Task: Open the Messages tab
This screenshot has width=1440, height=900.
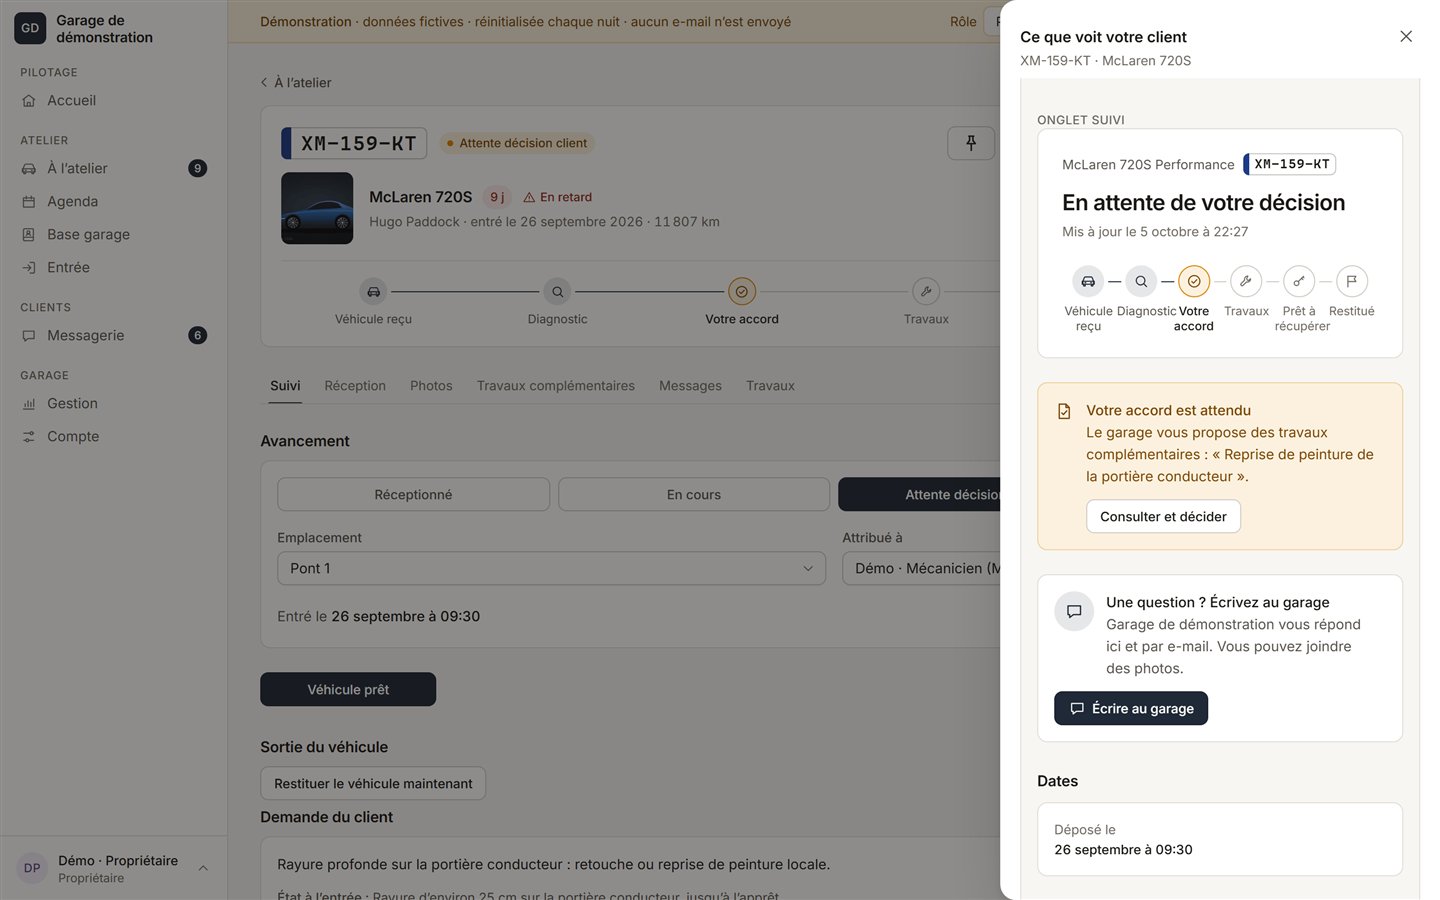Action: [690, 386]
